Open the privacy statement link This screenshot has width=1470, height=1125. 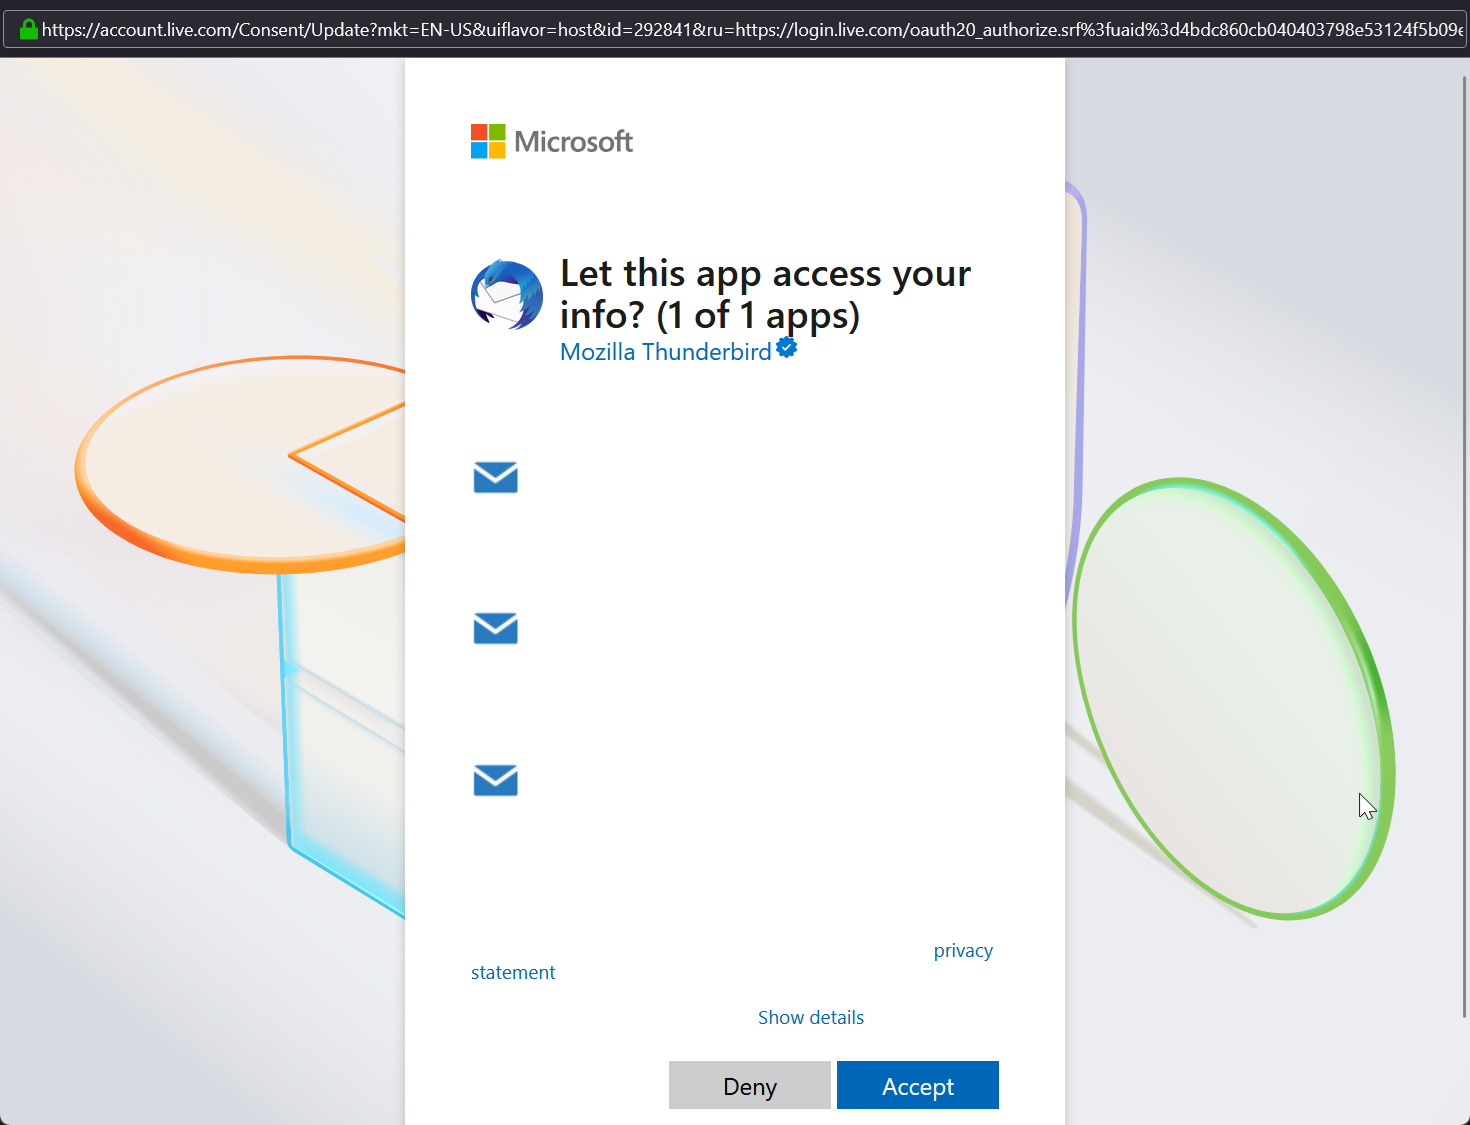coord(963,950)
